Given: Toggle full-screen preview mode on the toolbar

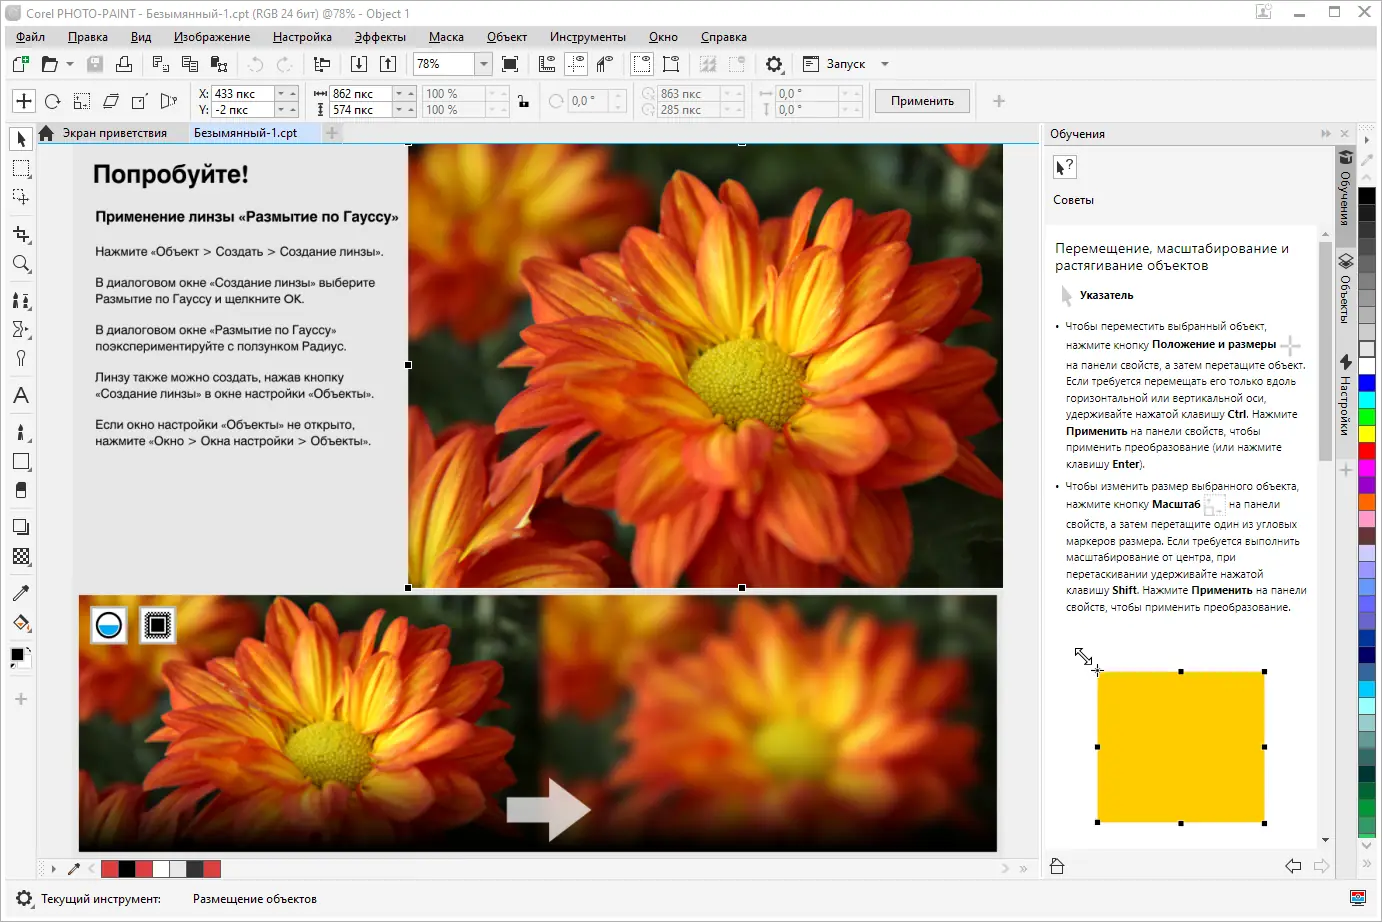Looking at the screenshot, I should 509,63.
